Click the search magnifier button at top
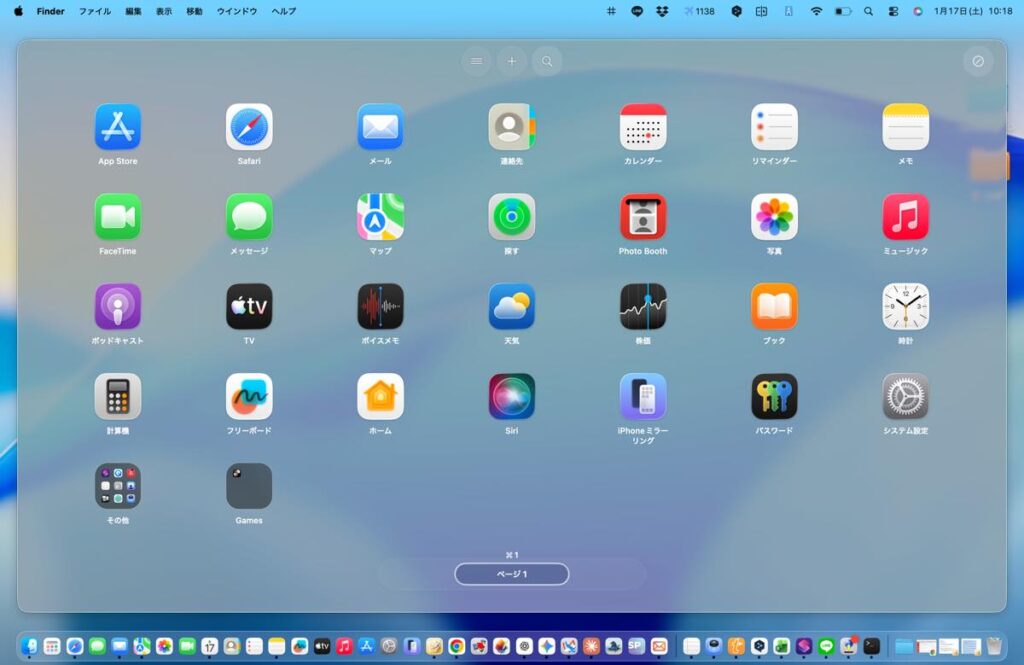 pyautogui.click(x=547, y=61)
